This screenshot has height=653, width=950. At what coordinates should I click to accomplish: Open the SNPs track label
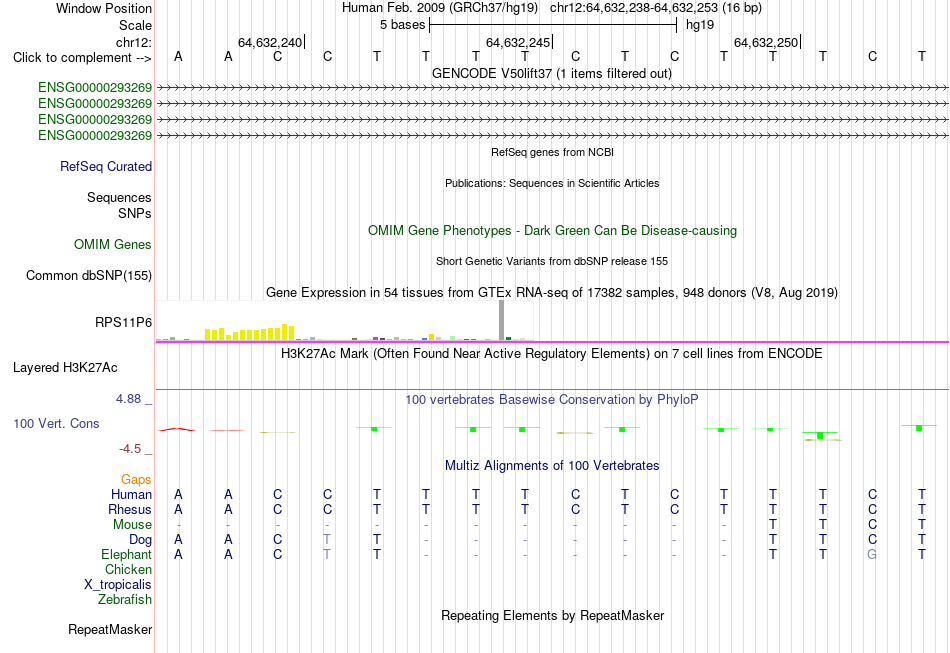pyautogui.click(x=135, y=213)
